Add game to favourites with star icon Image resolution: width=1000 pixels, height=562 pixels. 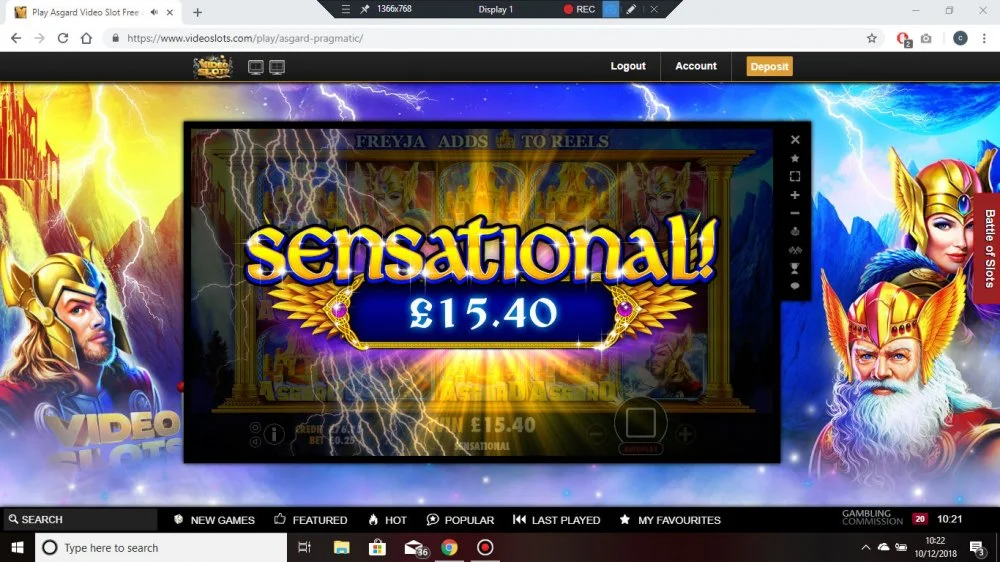(795, 158)
